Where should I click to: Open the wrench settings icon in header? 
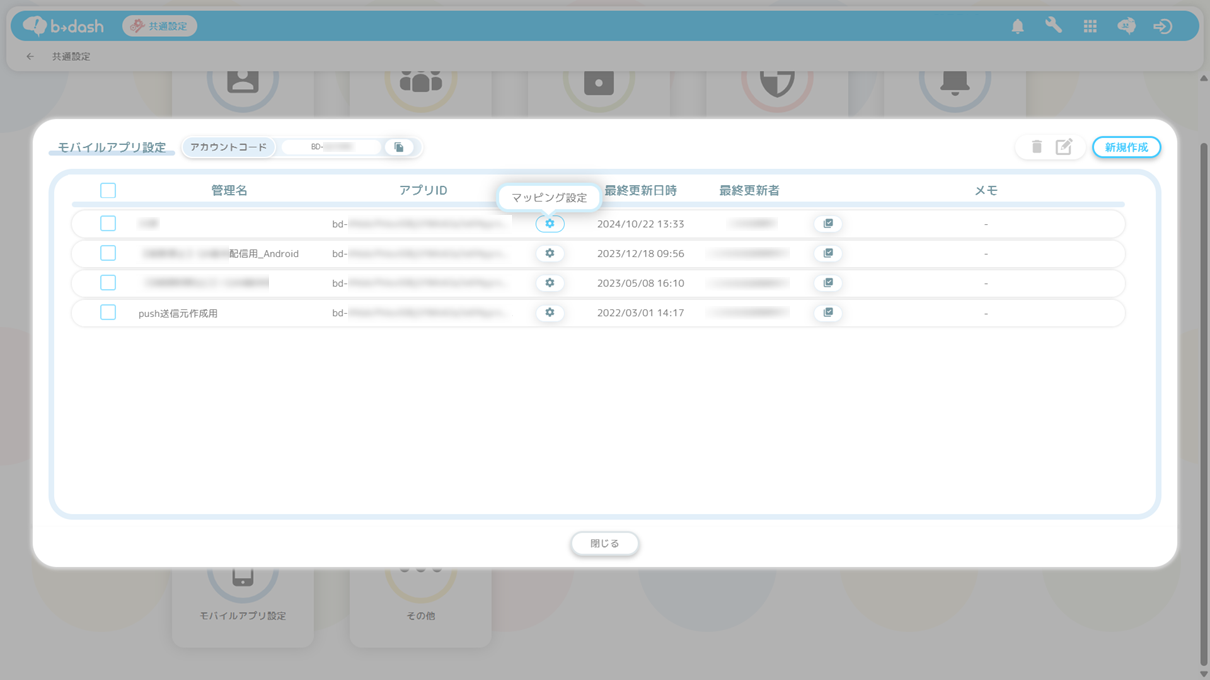click(x=1053, y=27)
